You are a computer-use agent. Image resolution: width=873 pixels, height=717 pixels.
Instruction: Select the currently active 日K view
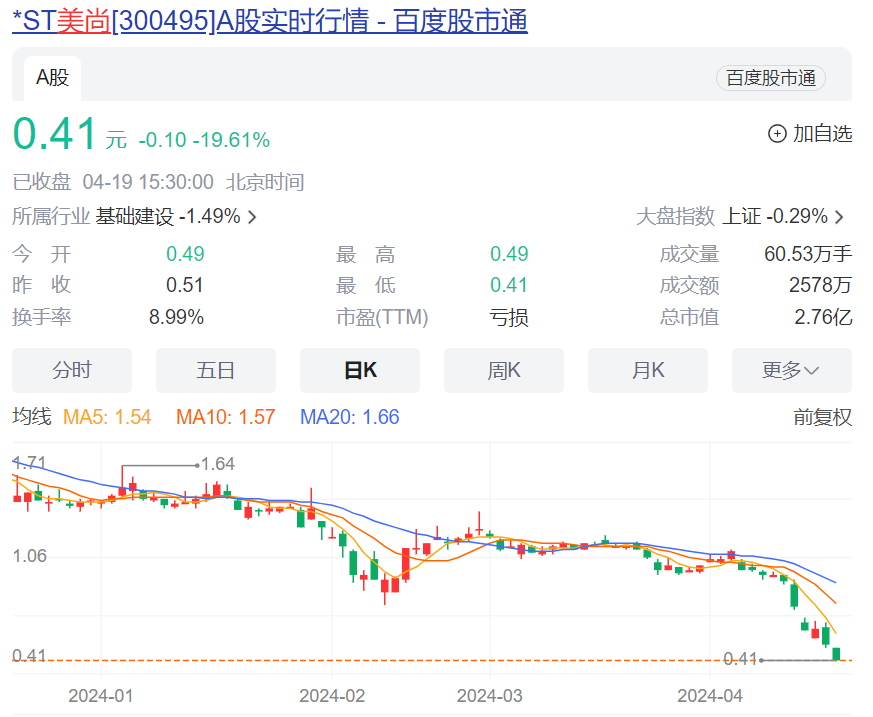359,370
